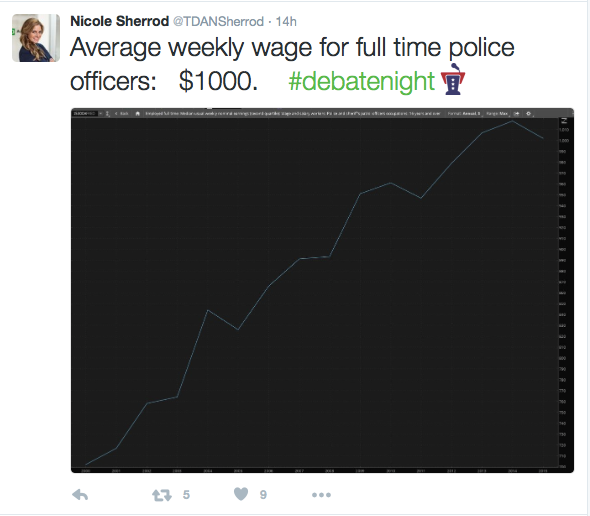Open the Format: Annual dropdown

tap(465, 113)
